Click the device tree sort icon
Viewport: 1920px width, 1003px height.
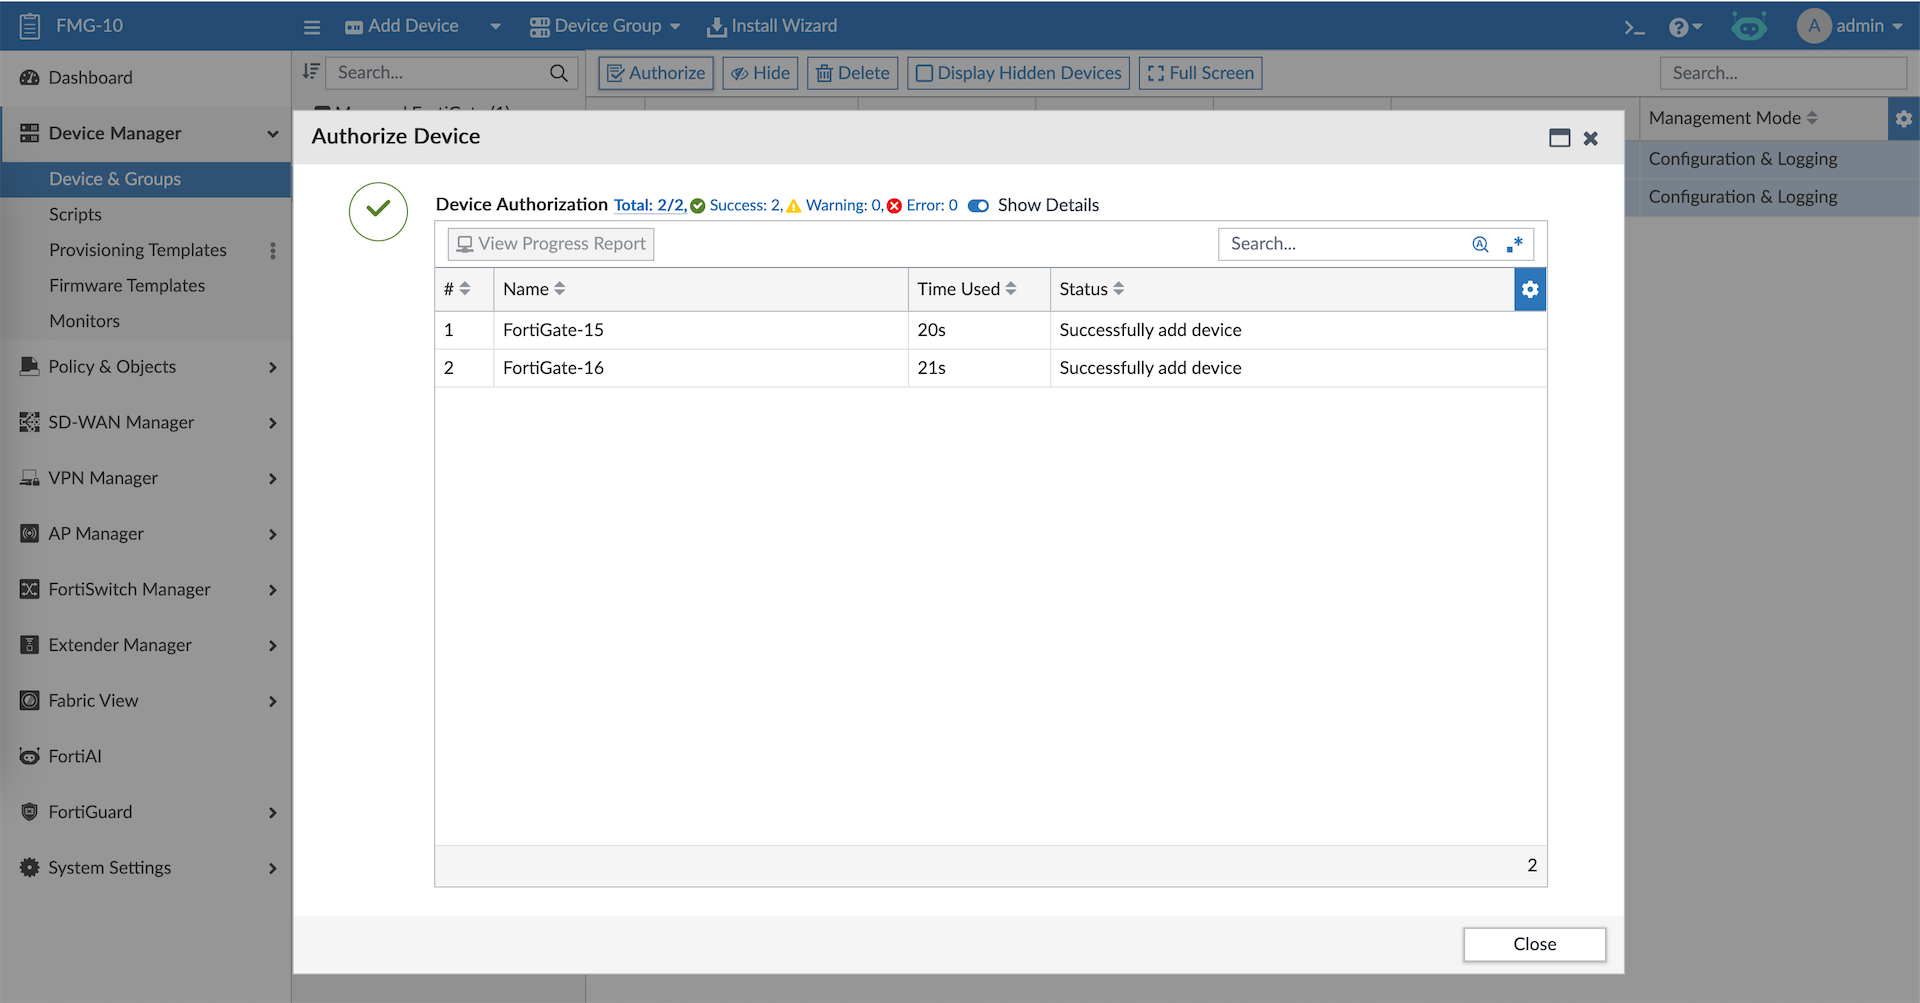(311, 72)
